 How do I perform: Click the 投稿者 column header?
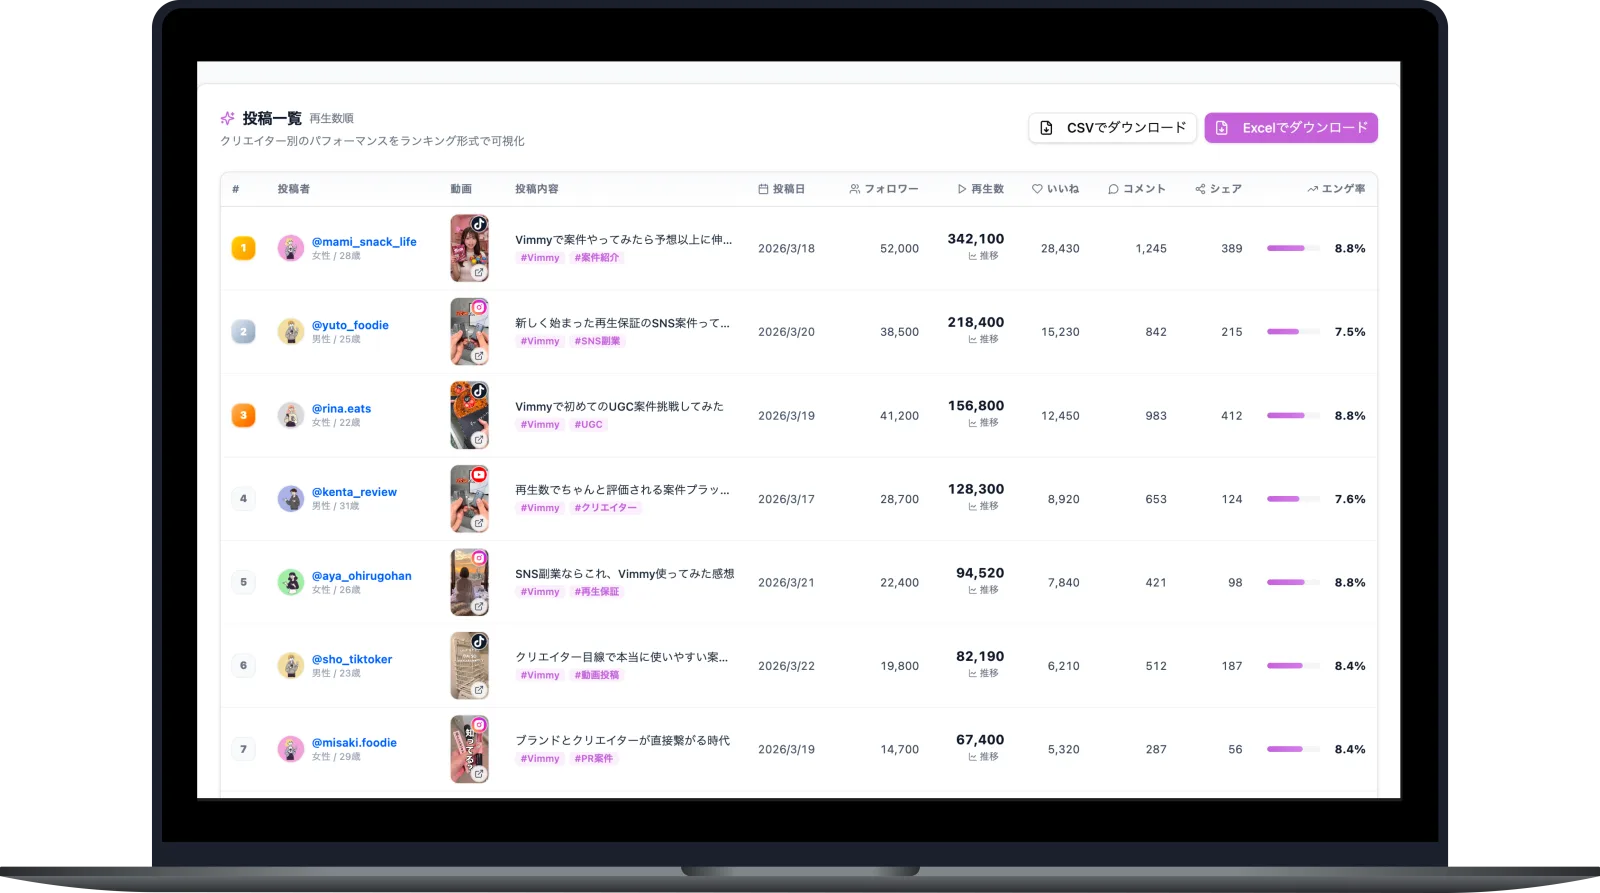[x=294, y=189]
